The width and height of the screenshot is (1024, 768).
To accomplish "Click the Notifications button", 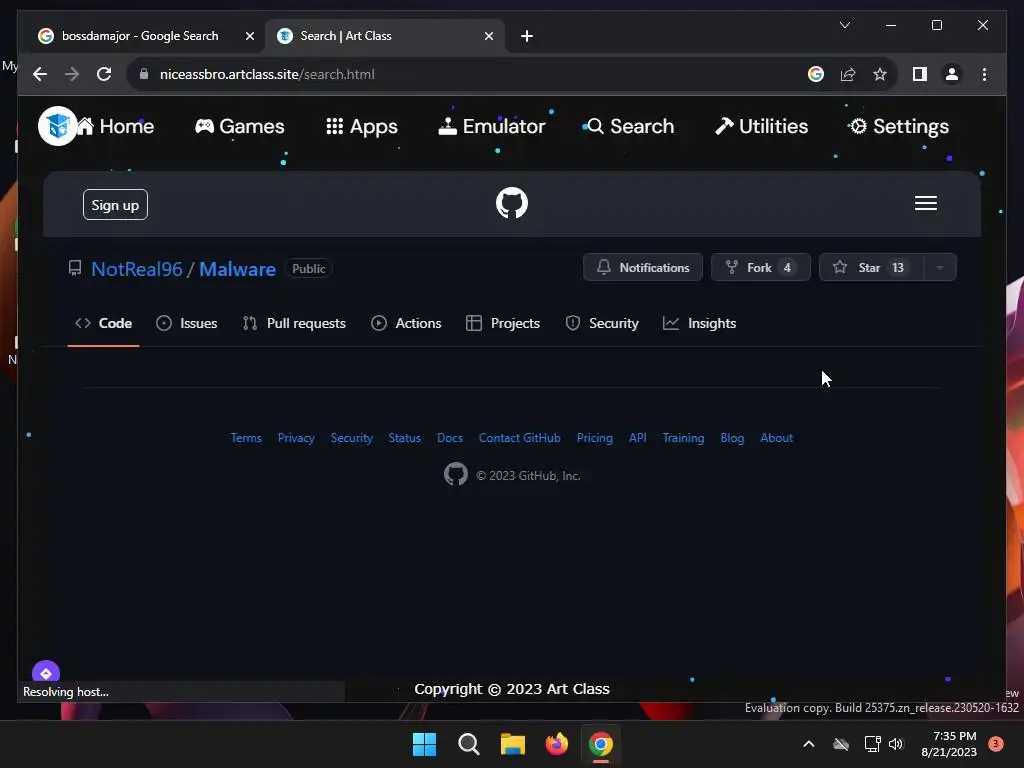I will 643,267.
